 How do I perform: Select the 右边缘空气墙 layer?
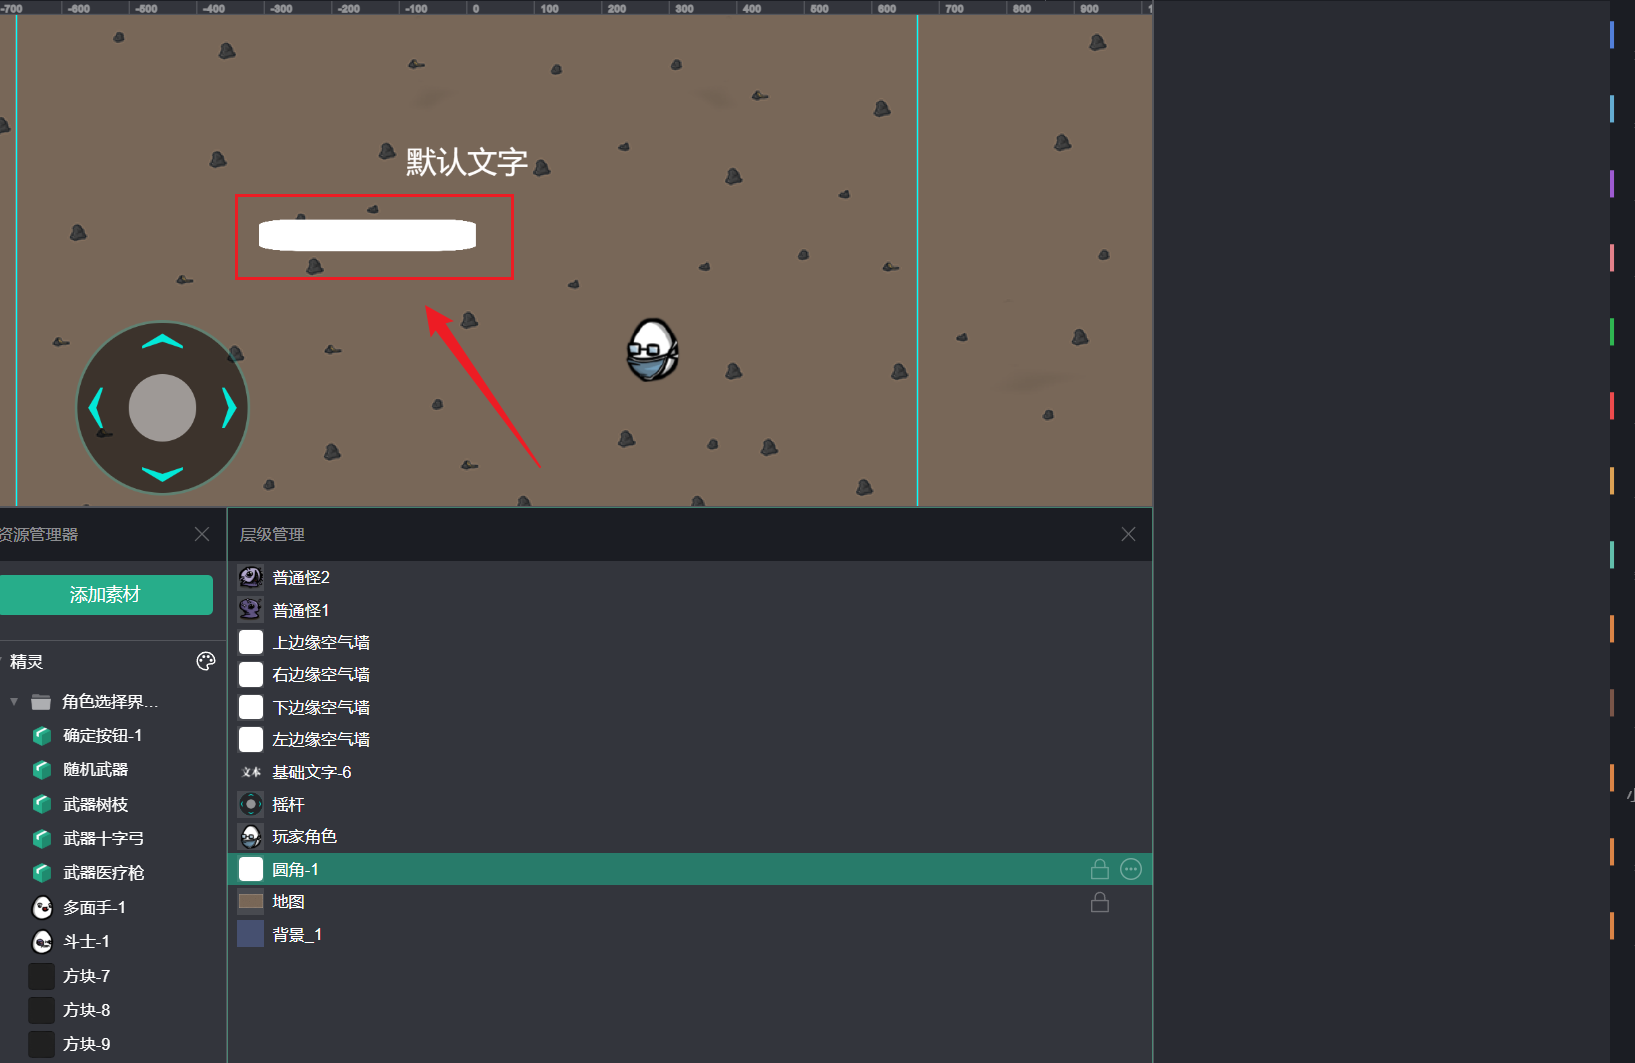coord(690,674)
